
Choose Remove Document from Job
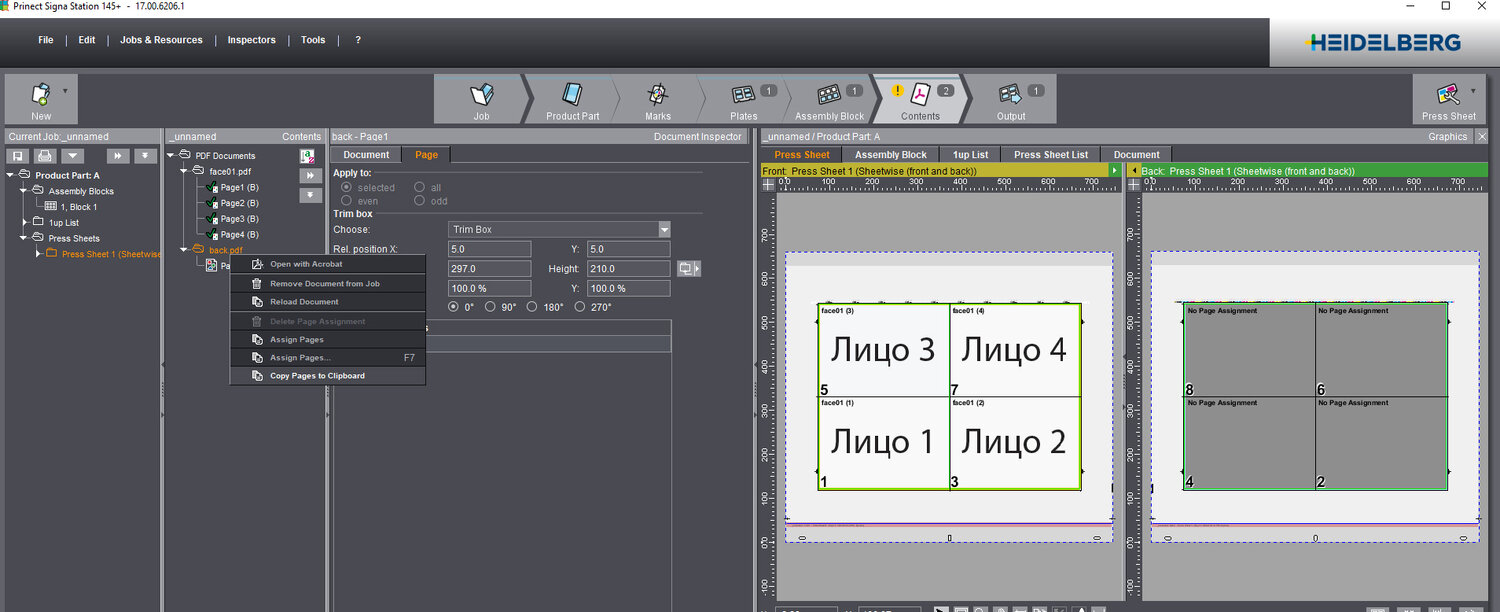[328, 284]
